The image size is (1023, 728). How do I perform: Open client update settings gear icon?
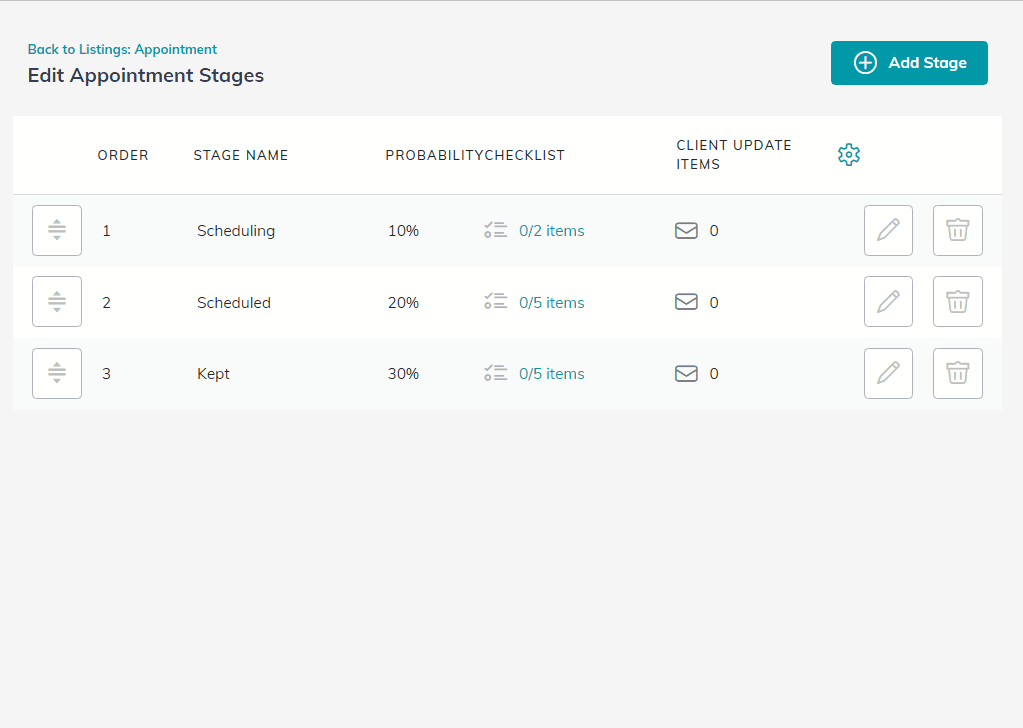coord(848,155)
